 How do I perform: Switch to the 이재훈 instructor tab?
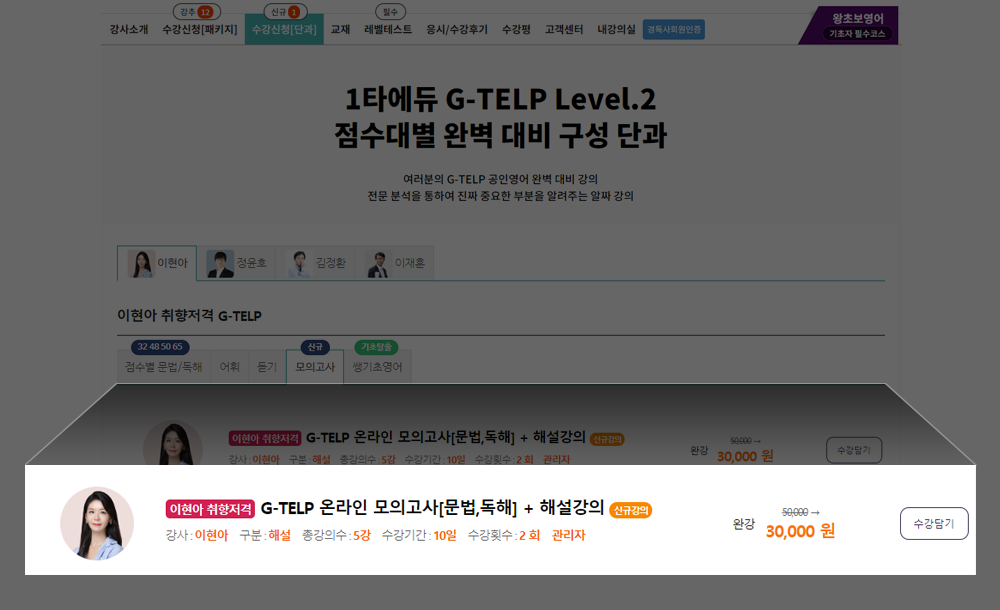pos(394,263)
